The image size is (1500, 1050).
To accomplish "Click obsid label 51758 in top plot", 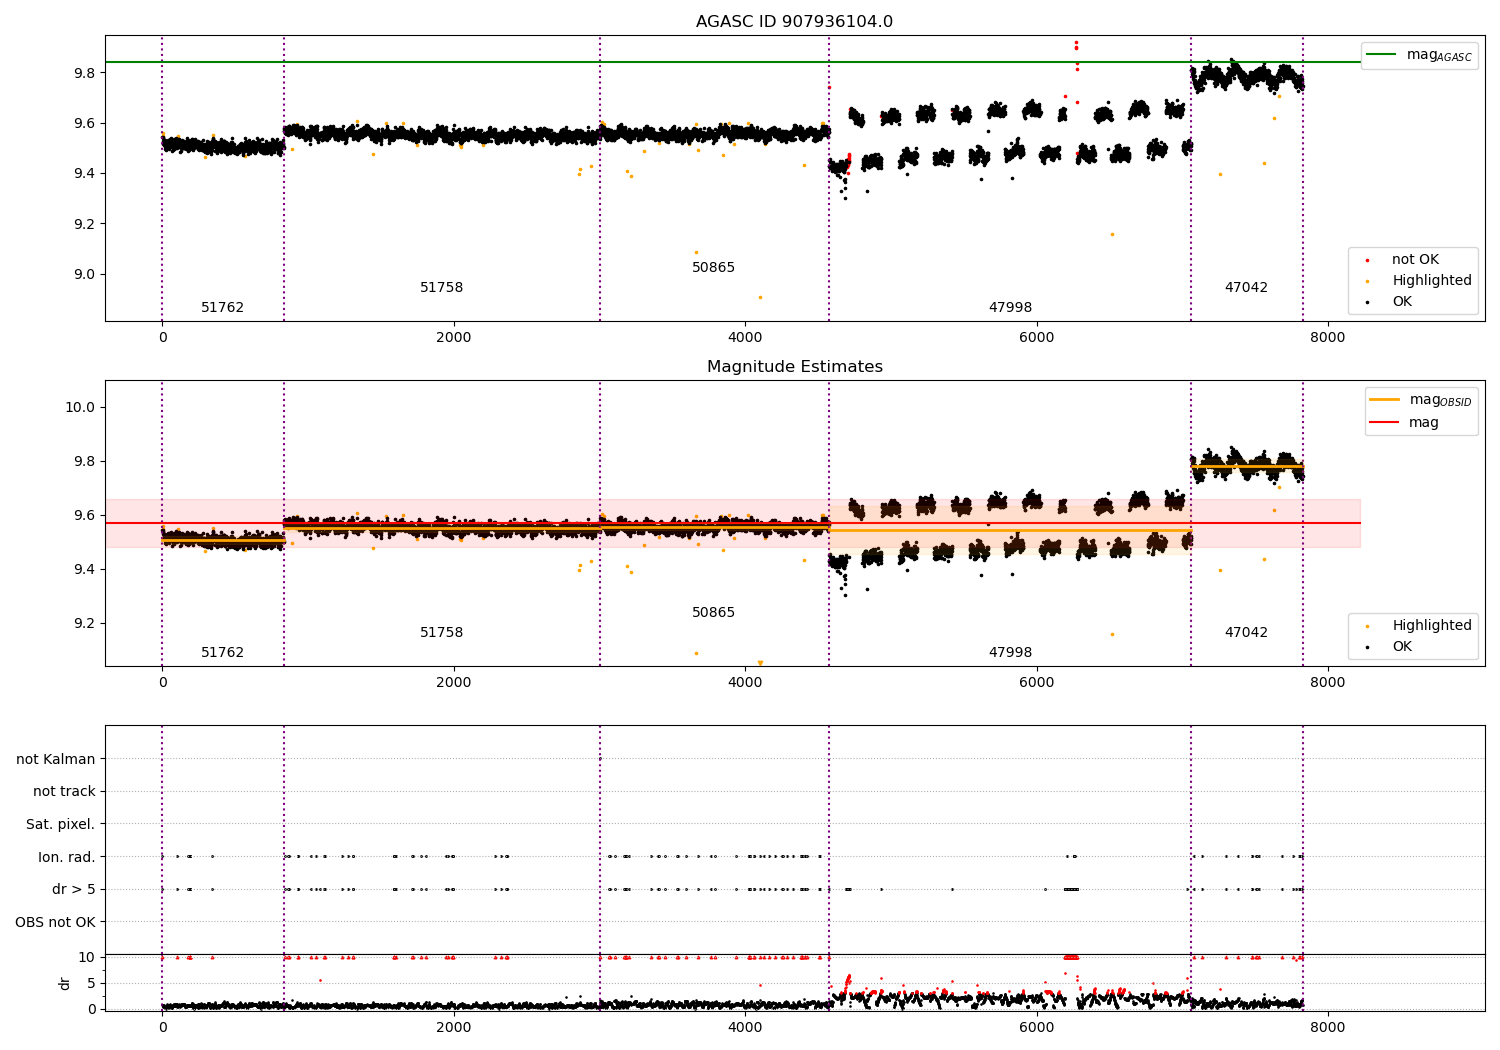I will [441, 288].
